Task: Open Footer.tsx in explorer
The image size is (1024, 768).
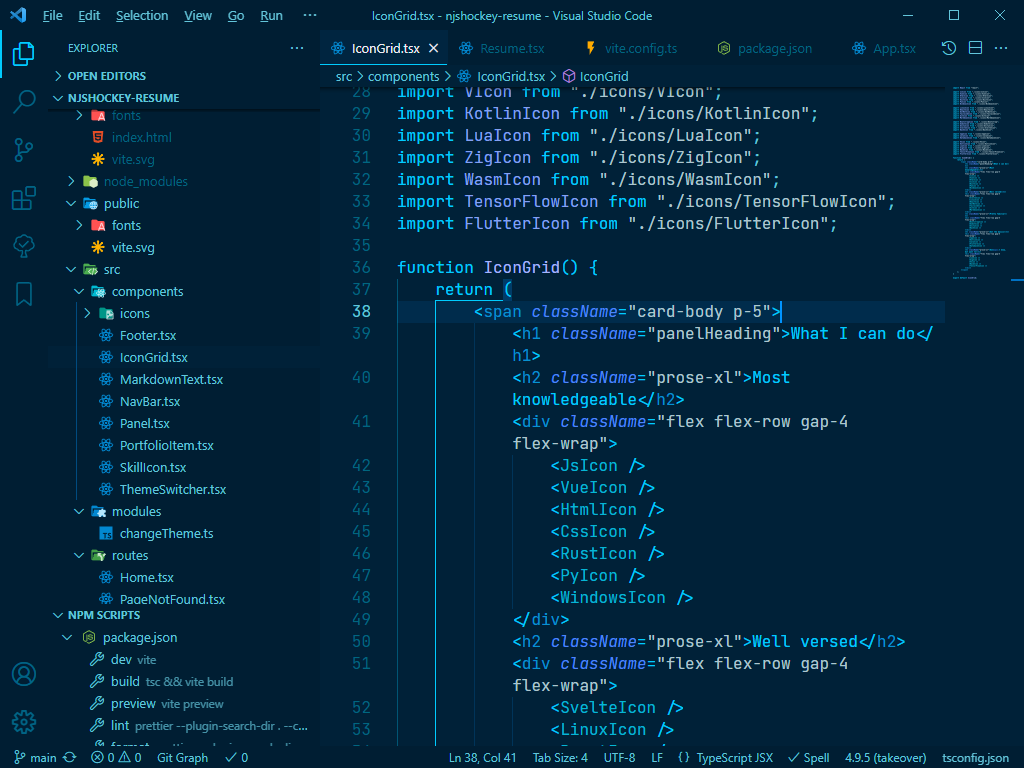Action: coord(148,336)
